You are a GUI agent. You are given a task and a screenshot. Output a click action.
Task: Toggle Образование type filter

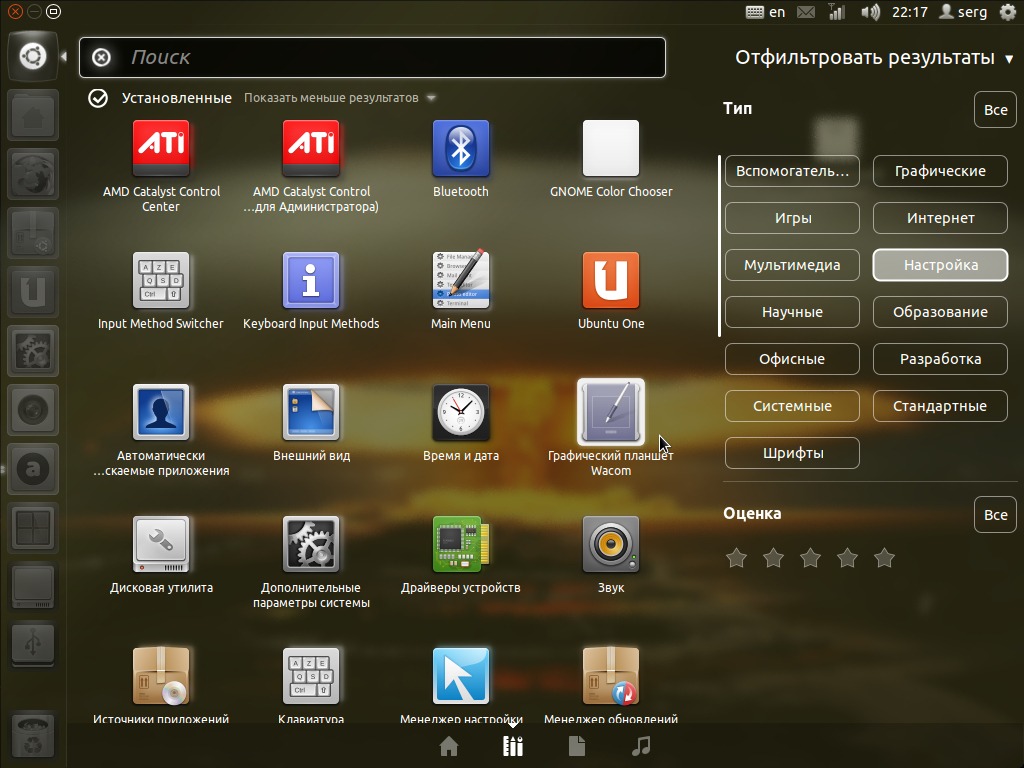point(940,312)
